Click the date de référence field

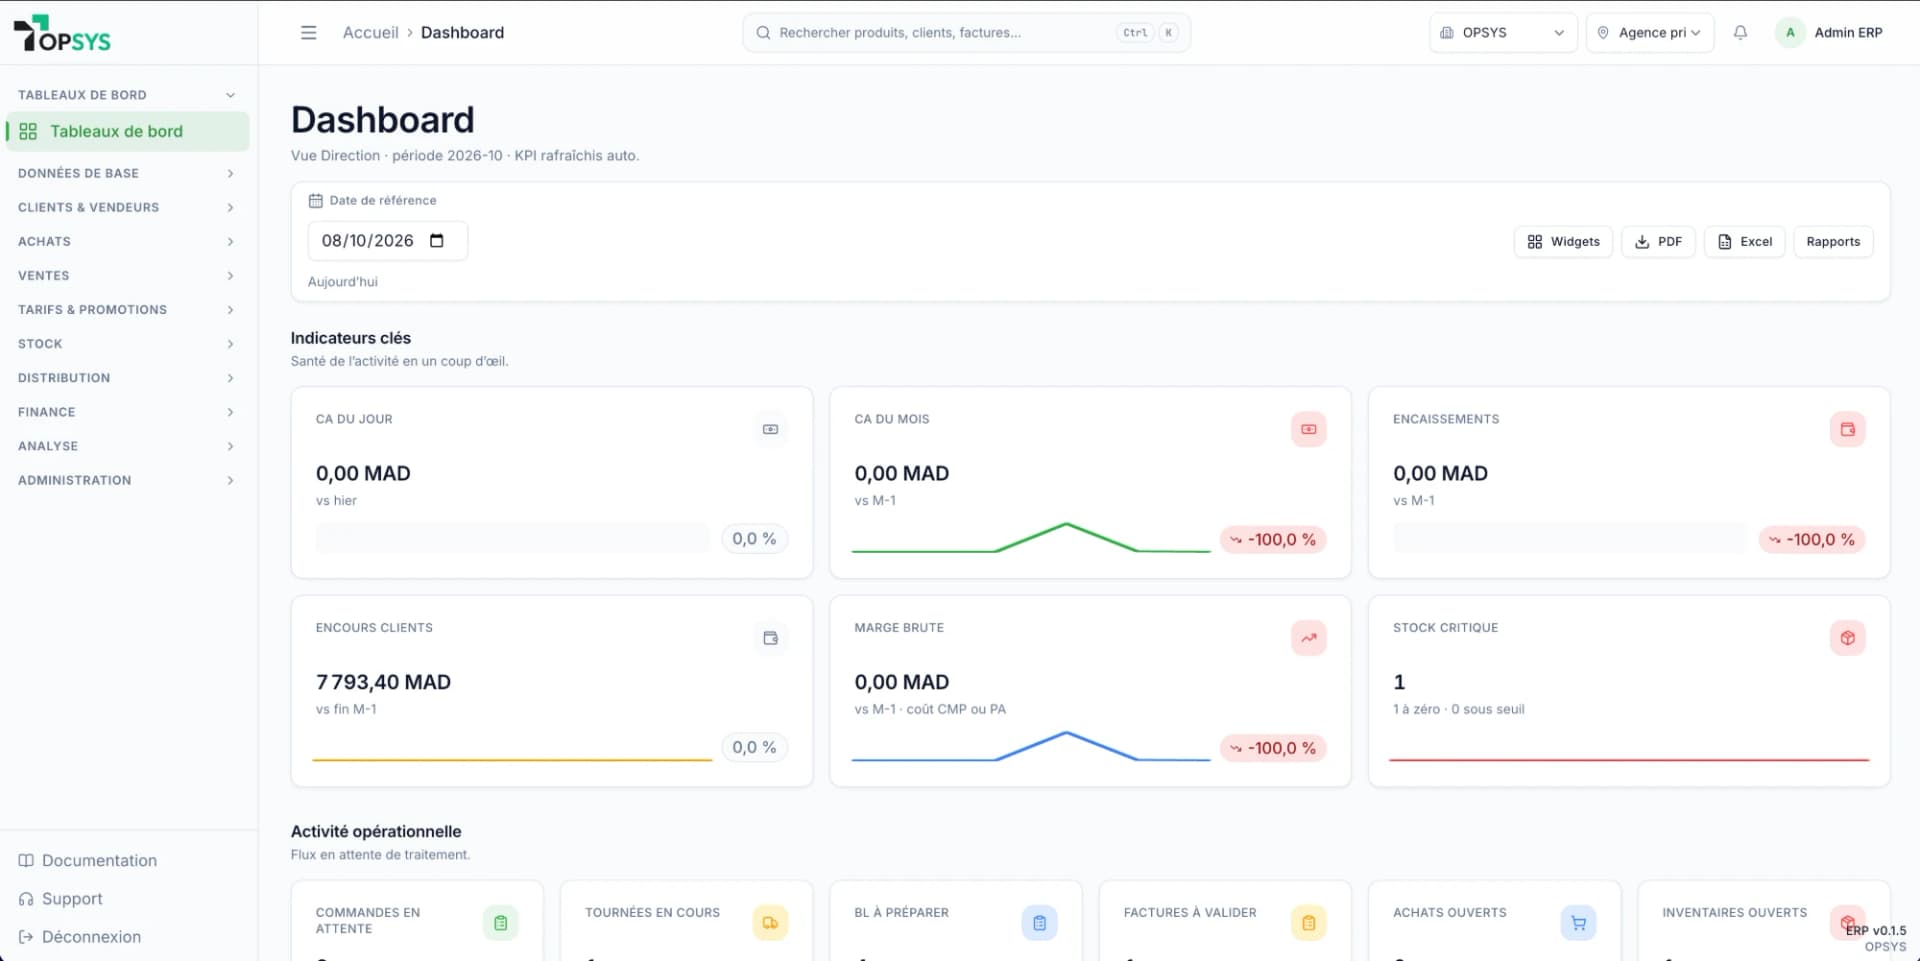pyautogui.click(x=387, y=241)
